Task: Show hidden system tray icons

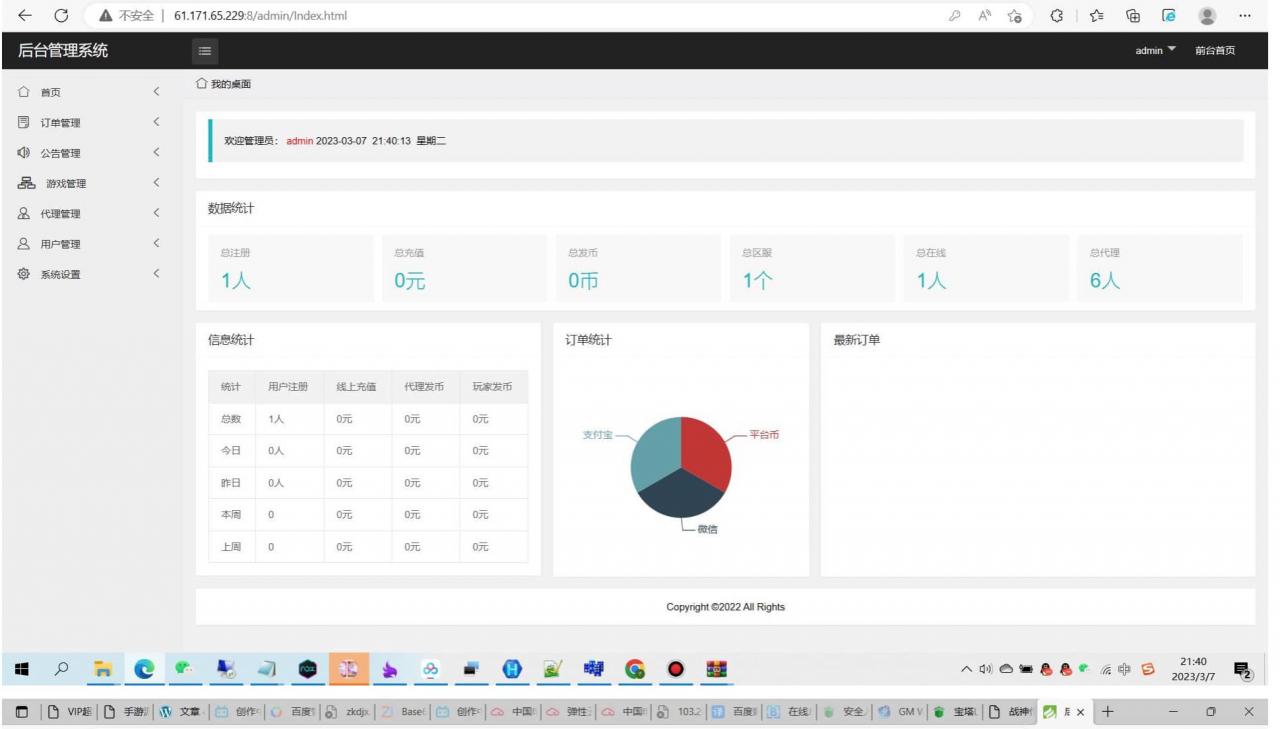Action: coord(966,669)
